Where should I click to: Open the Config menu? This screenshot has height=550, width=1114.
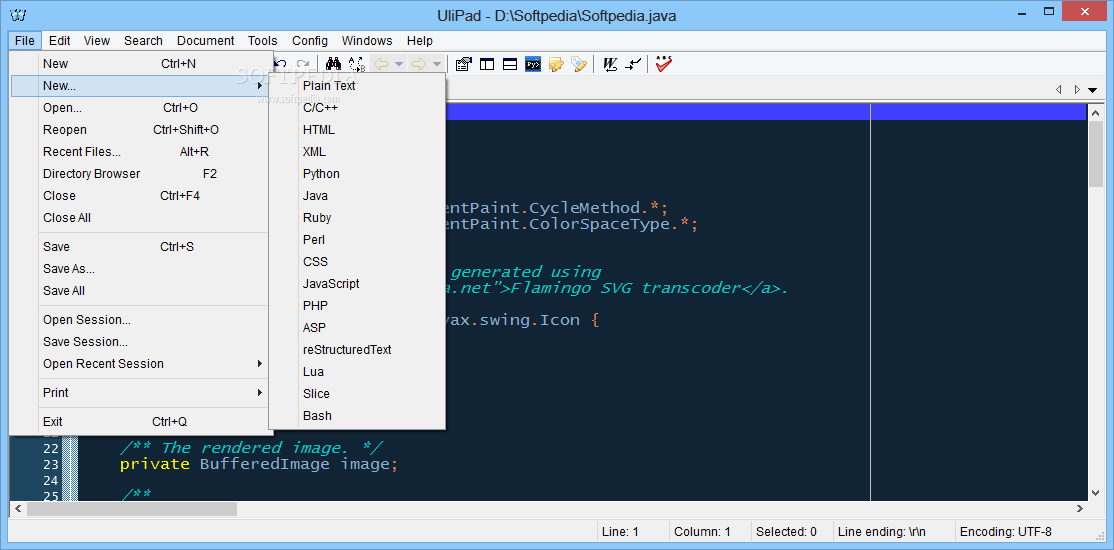coord(310,41)
